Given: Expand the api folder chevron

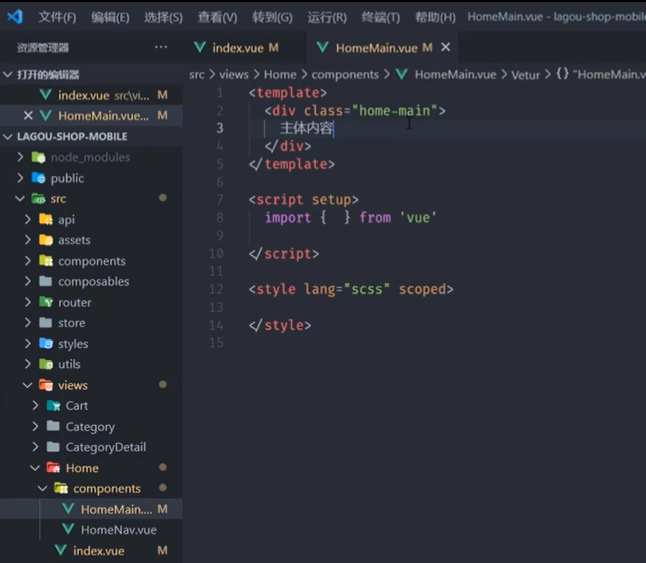Looking at the screenshot, I should click(28, 219).
